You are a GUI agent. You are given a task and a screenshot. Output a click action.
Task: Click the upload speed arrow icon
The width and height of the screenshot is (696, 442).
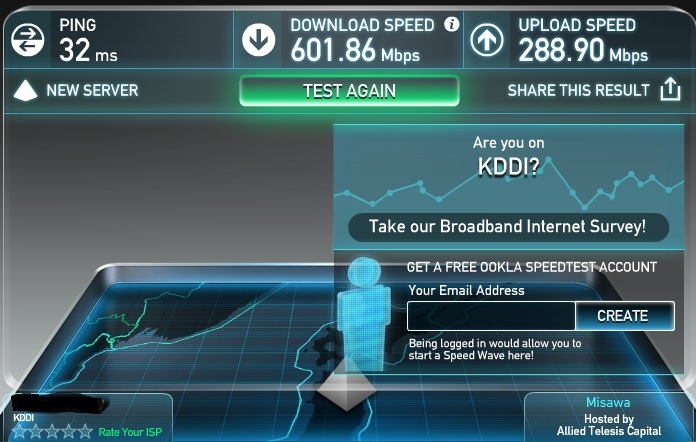487,40
